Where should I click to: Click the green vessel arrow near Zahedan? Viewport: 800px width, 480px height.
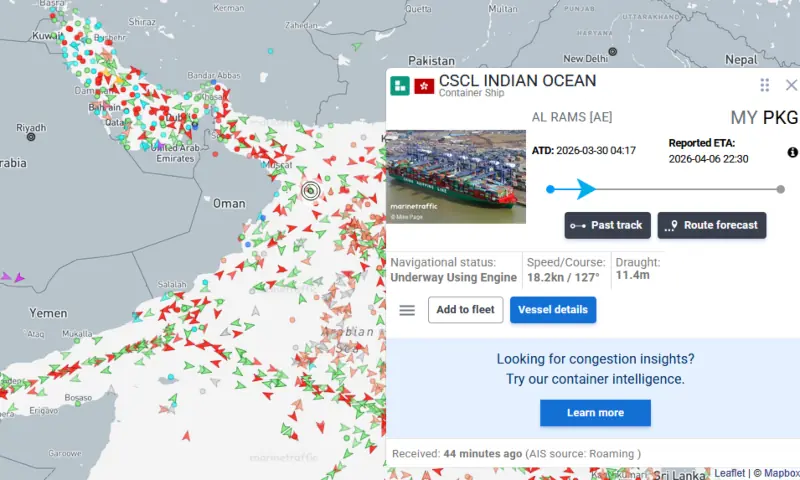357,46
